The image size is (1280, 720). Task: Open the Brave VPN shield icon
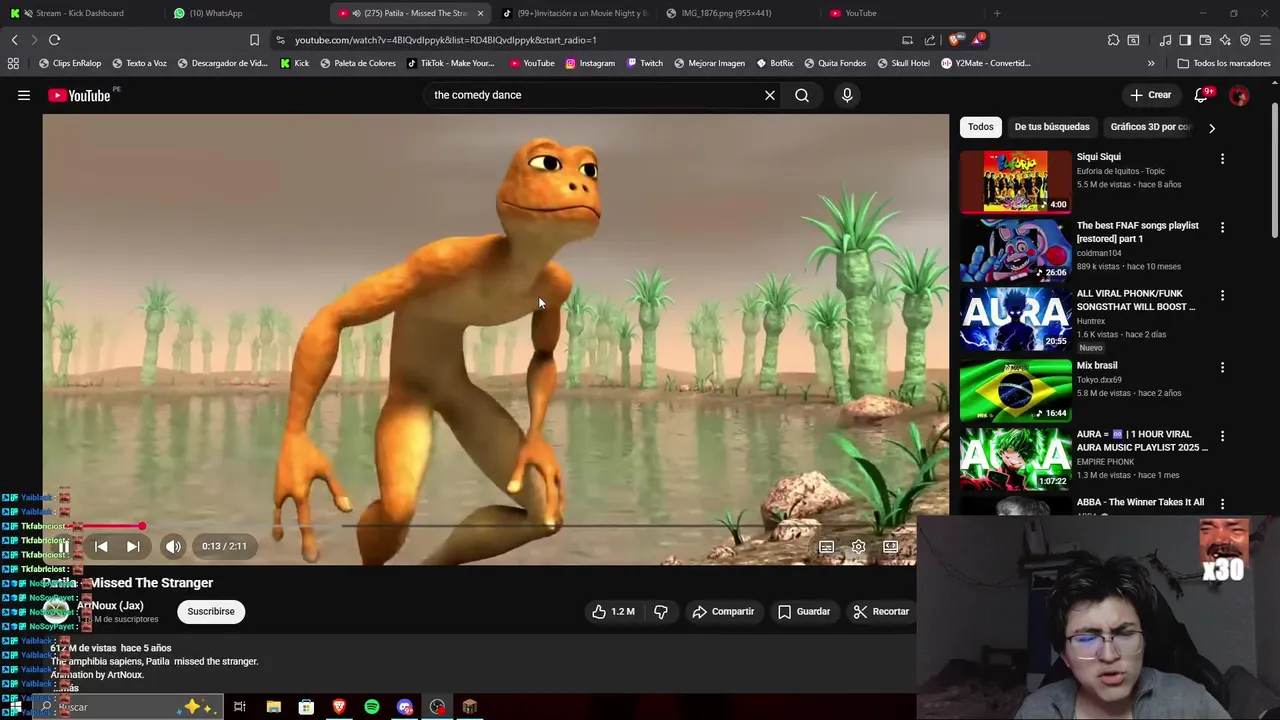(1245, 40)
